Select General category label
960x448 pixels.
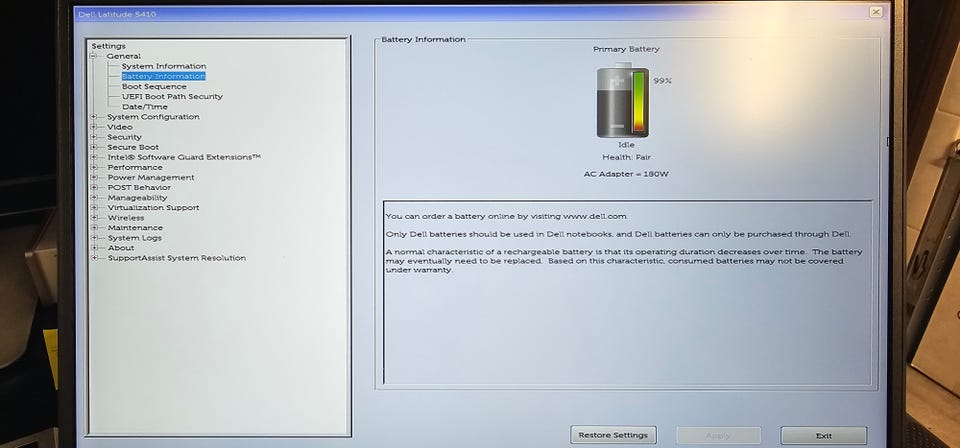coord(124,56)
